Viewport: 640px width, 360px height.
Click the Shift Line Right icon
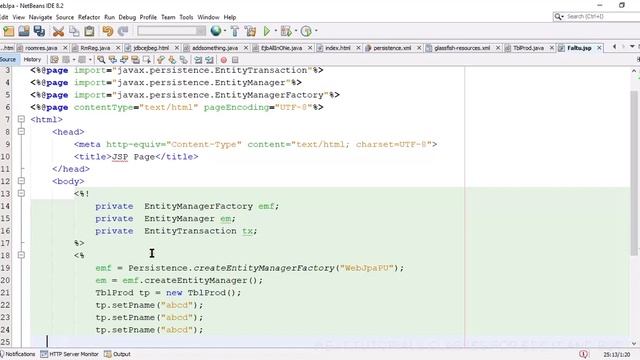point(209,60)
